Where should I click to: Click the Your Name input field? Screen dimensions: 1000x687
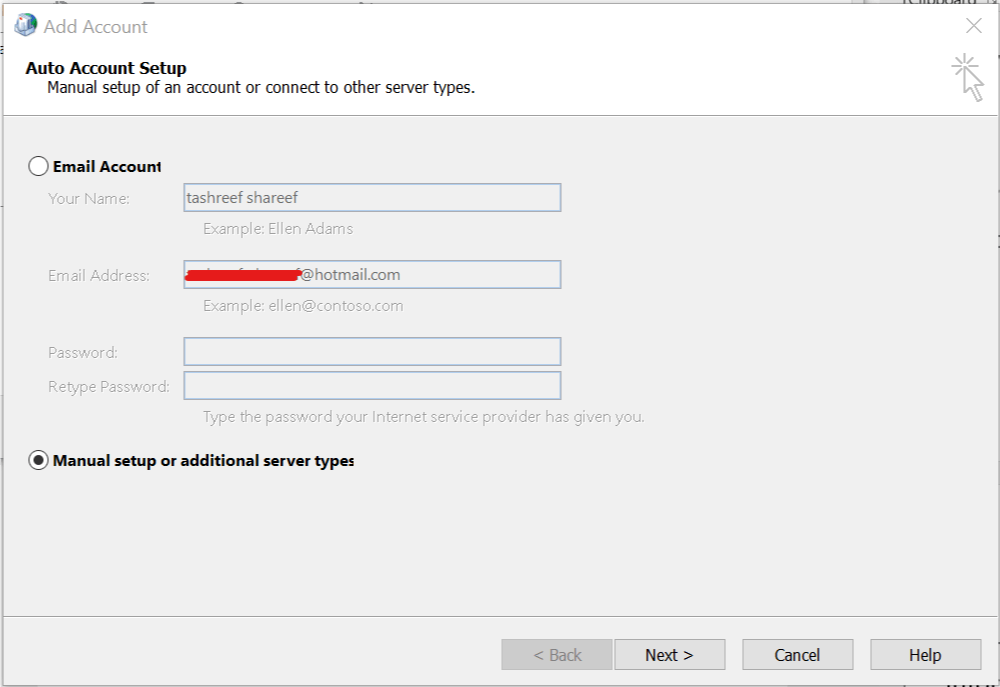372,198
